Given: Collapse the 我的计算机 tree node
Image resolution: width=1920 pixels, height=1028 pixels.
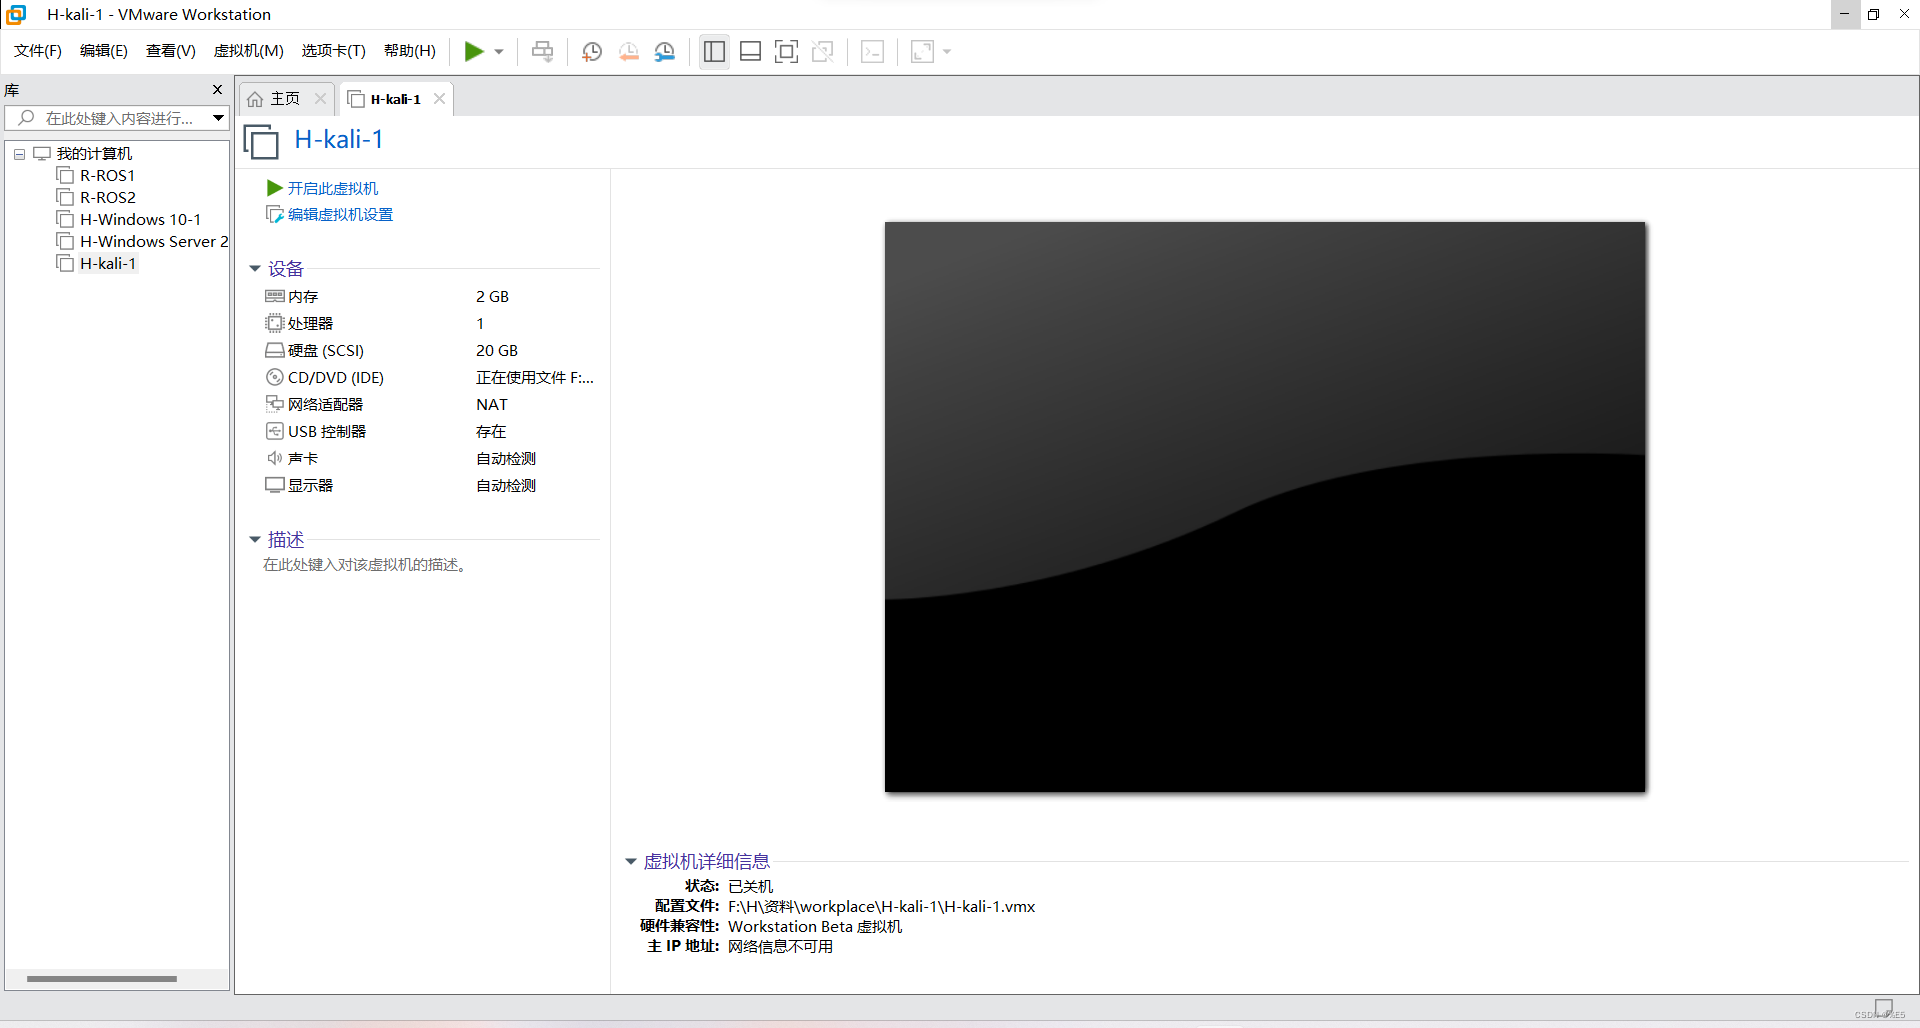Looking at the screenshot, I should (x=19, y=154).
